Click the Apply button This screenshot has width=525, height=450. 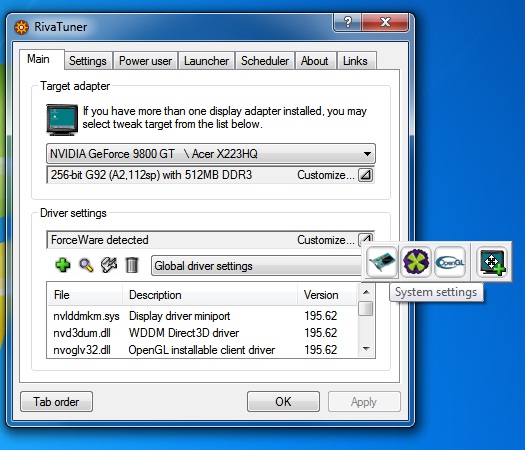[x=364, y=401]
